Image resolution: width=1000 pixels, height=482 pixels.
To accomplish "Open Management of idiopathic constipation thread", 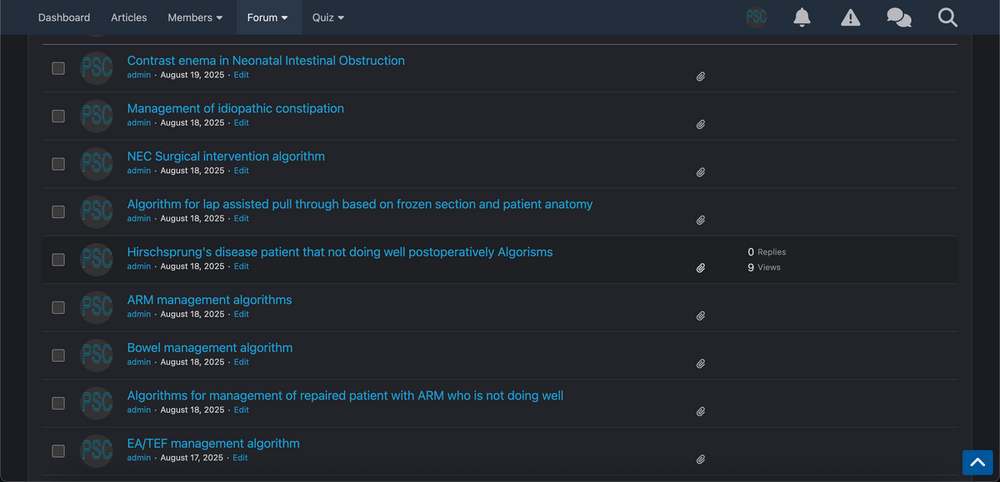I will tap(235, 108).
